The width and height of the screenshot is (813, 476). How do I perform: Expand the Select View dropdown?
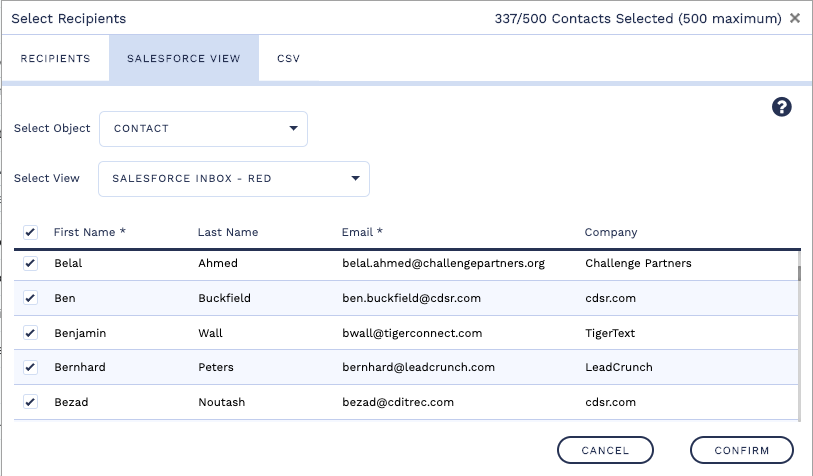pyautogui.click(x=234, y=179)
